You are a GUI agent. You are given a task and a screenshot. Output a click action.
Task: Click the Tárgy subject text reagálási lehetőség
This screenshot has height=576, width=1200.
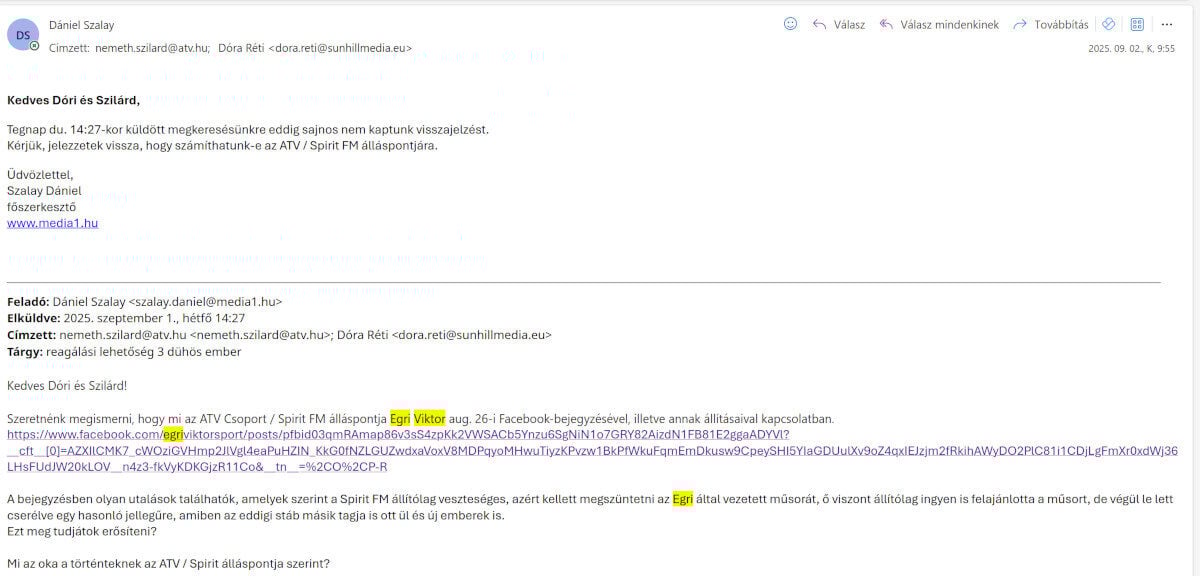(143, 351)
